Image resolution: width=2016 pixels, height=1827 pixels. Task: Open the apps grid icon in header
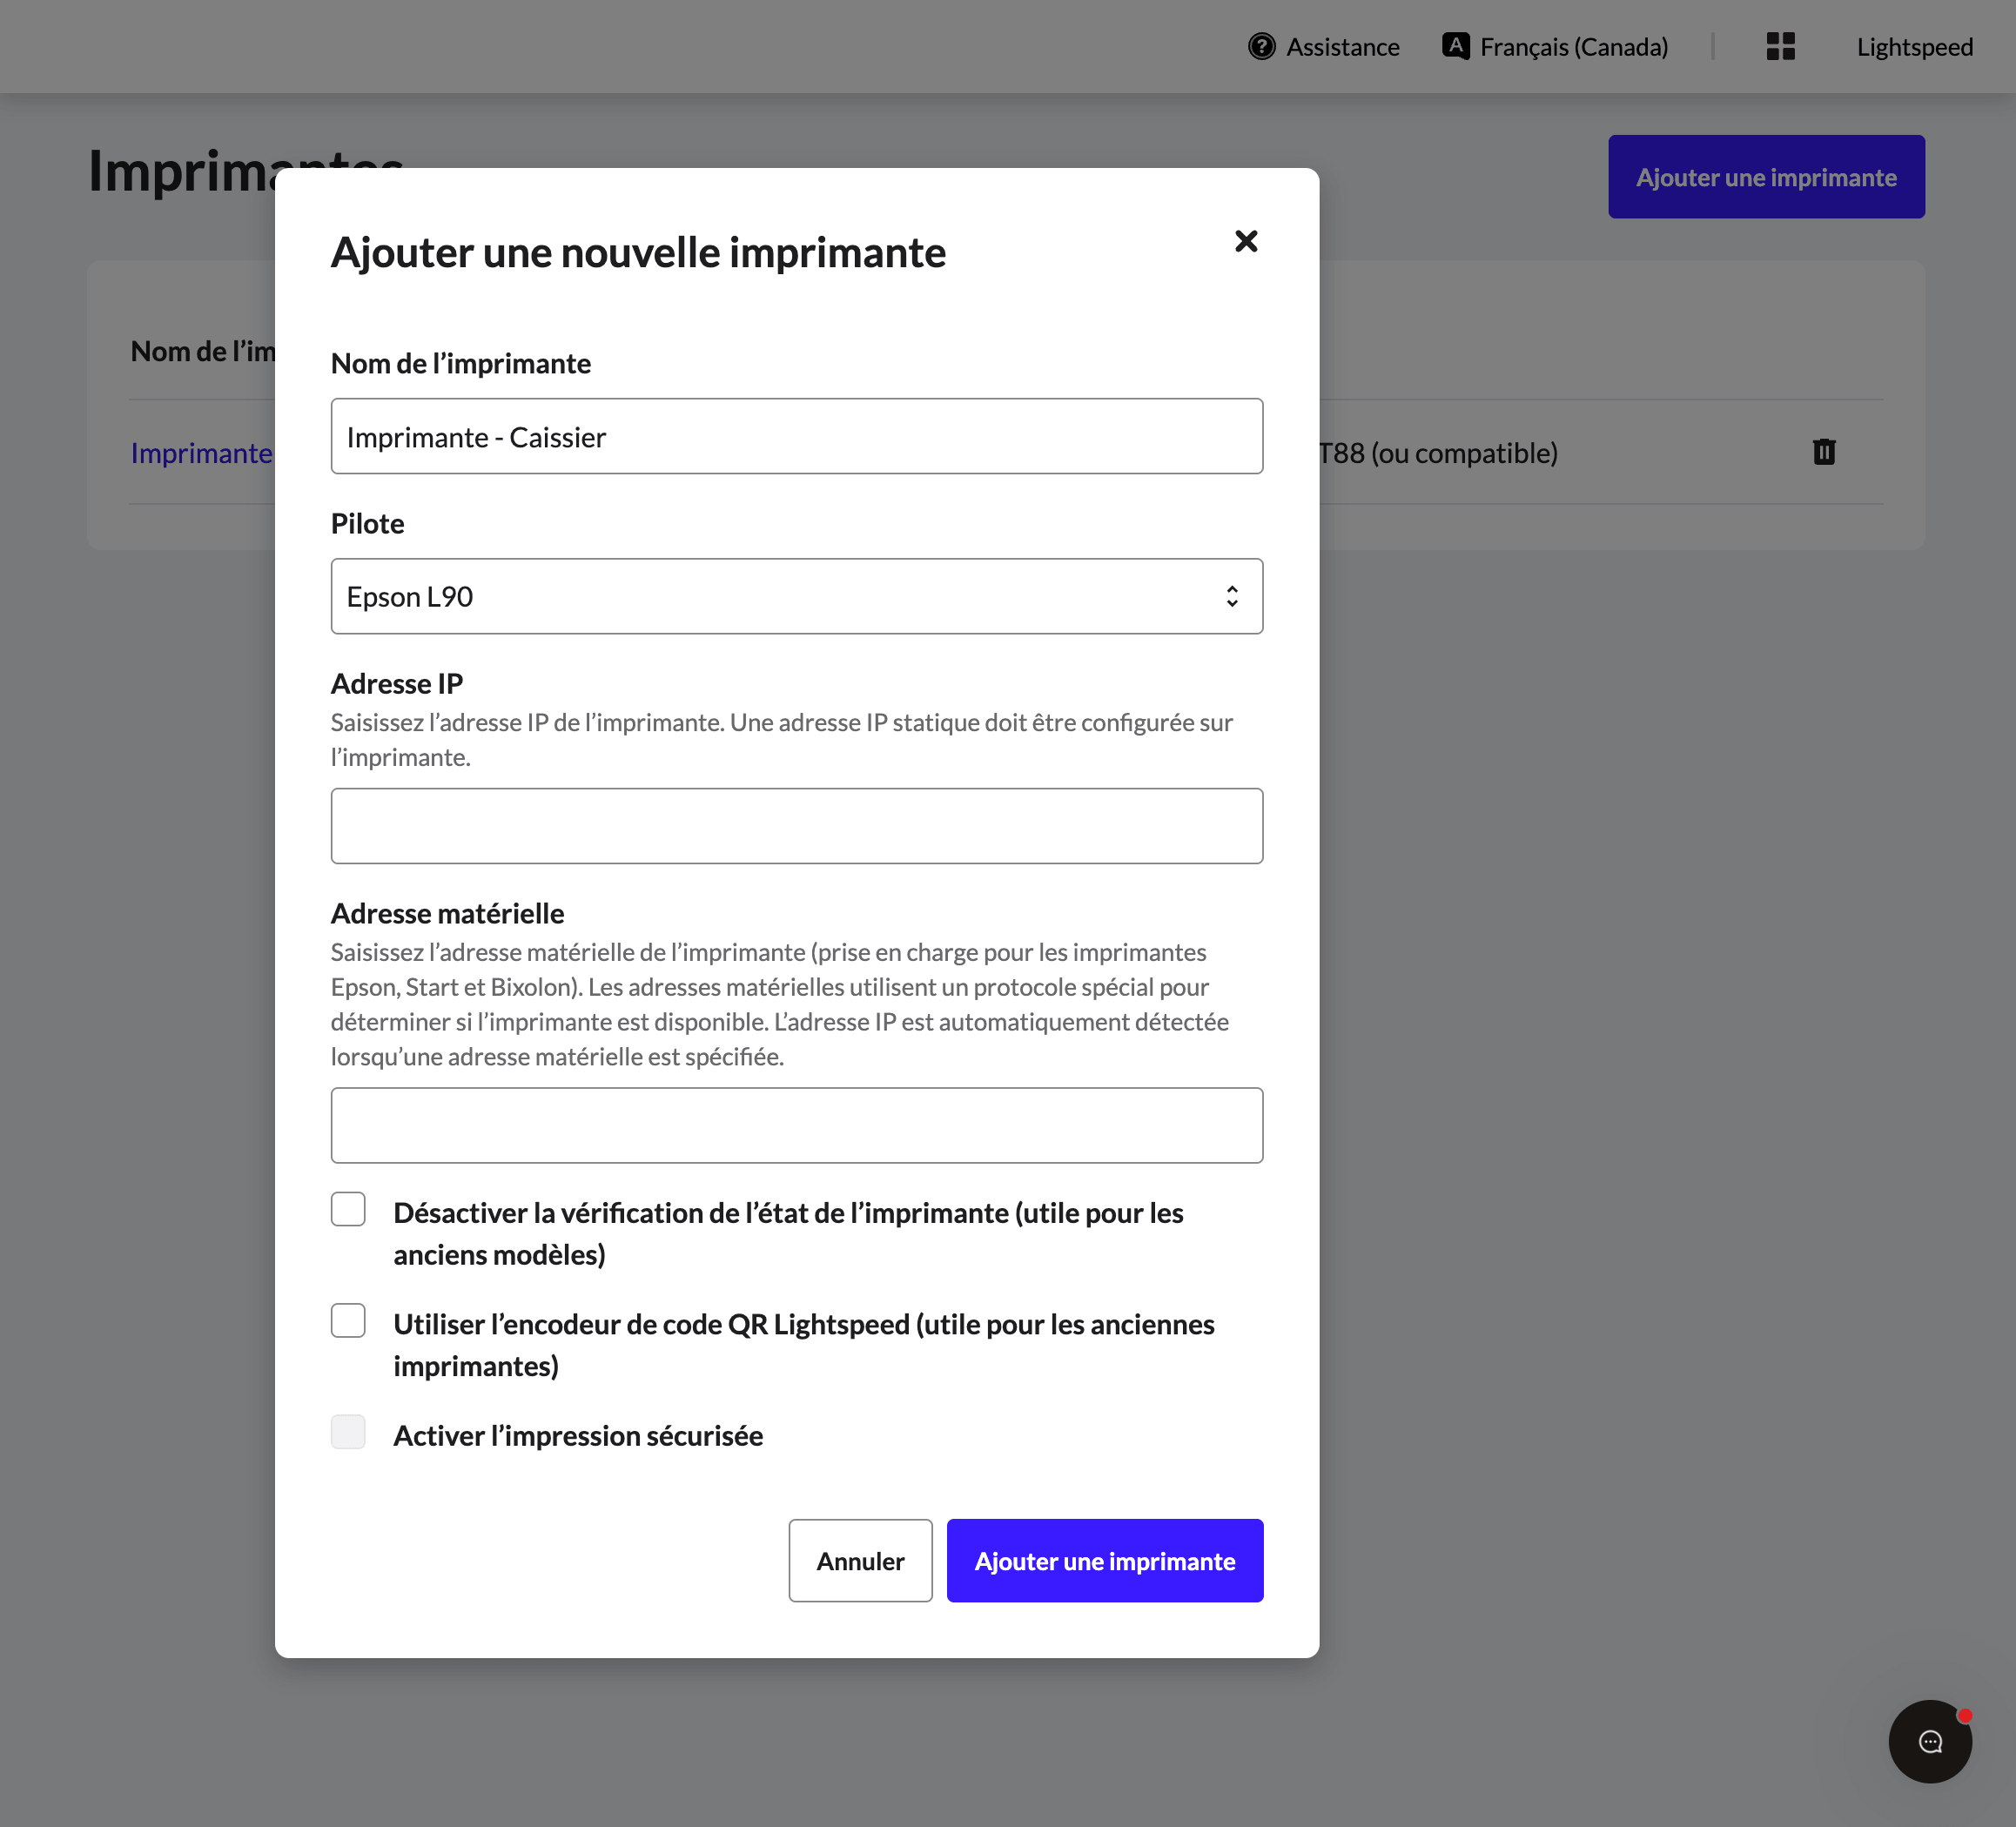tap(1780, 46)
